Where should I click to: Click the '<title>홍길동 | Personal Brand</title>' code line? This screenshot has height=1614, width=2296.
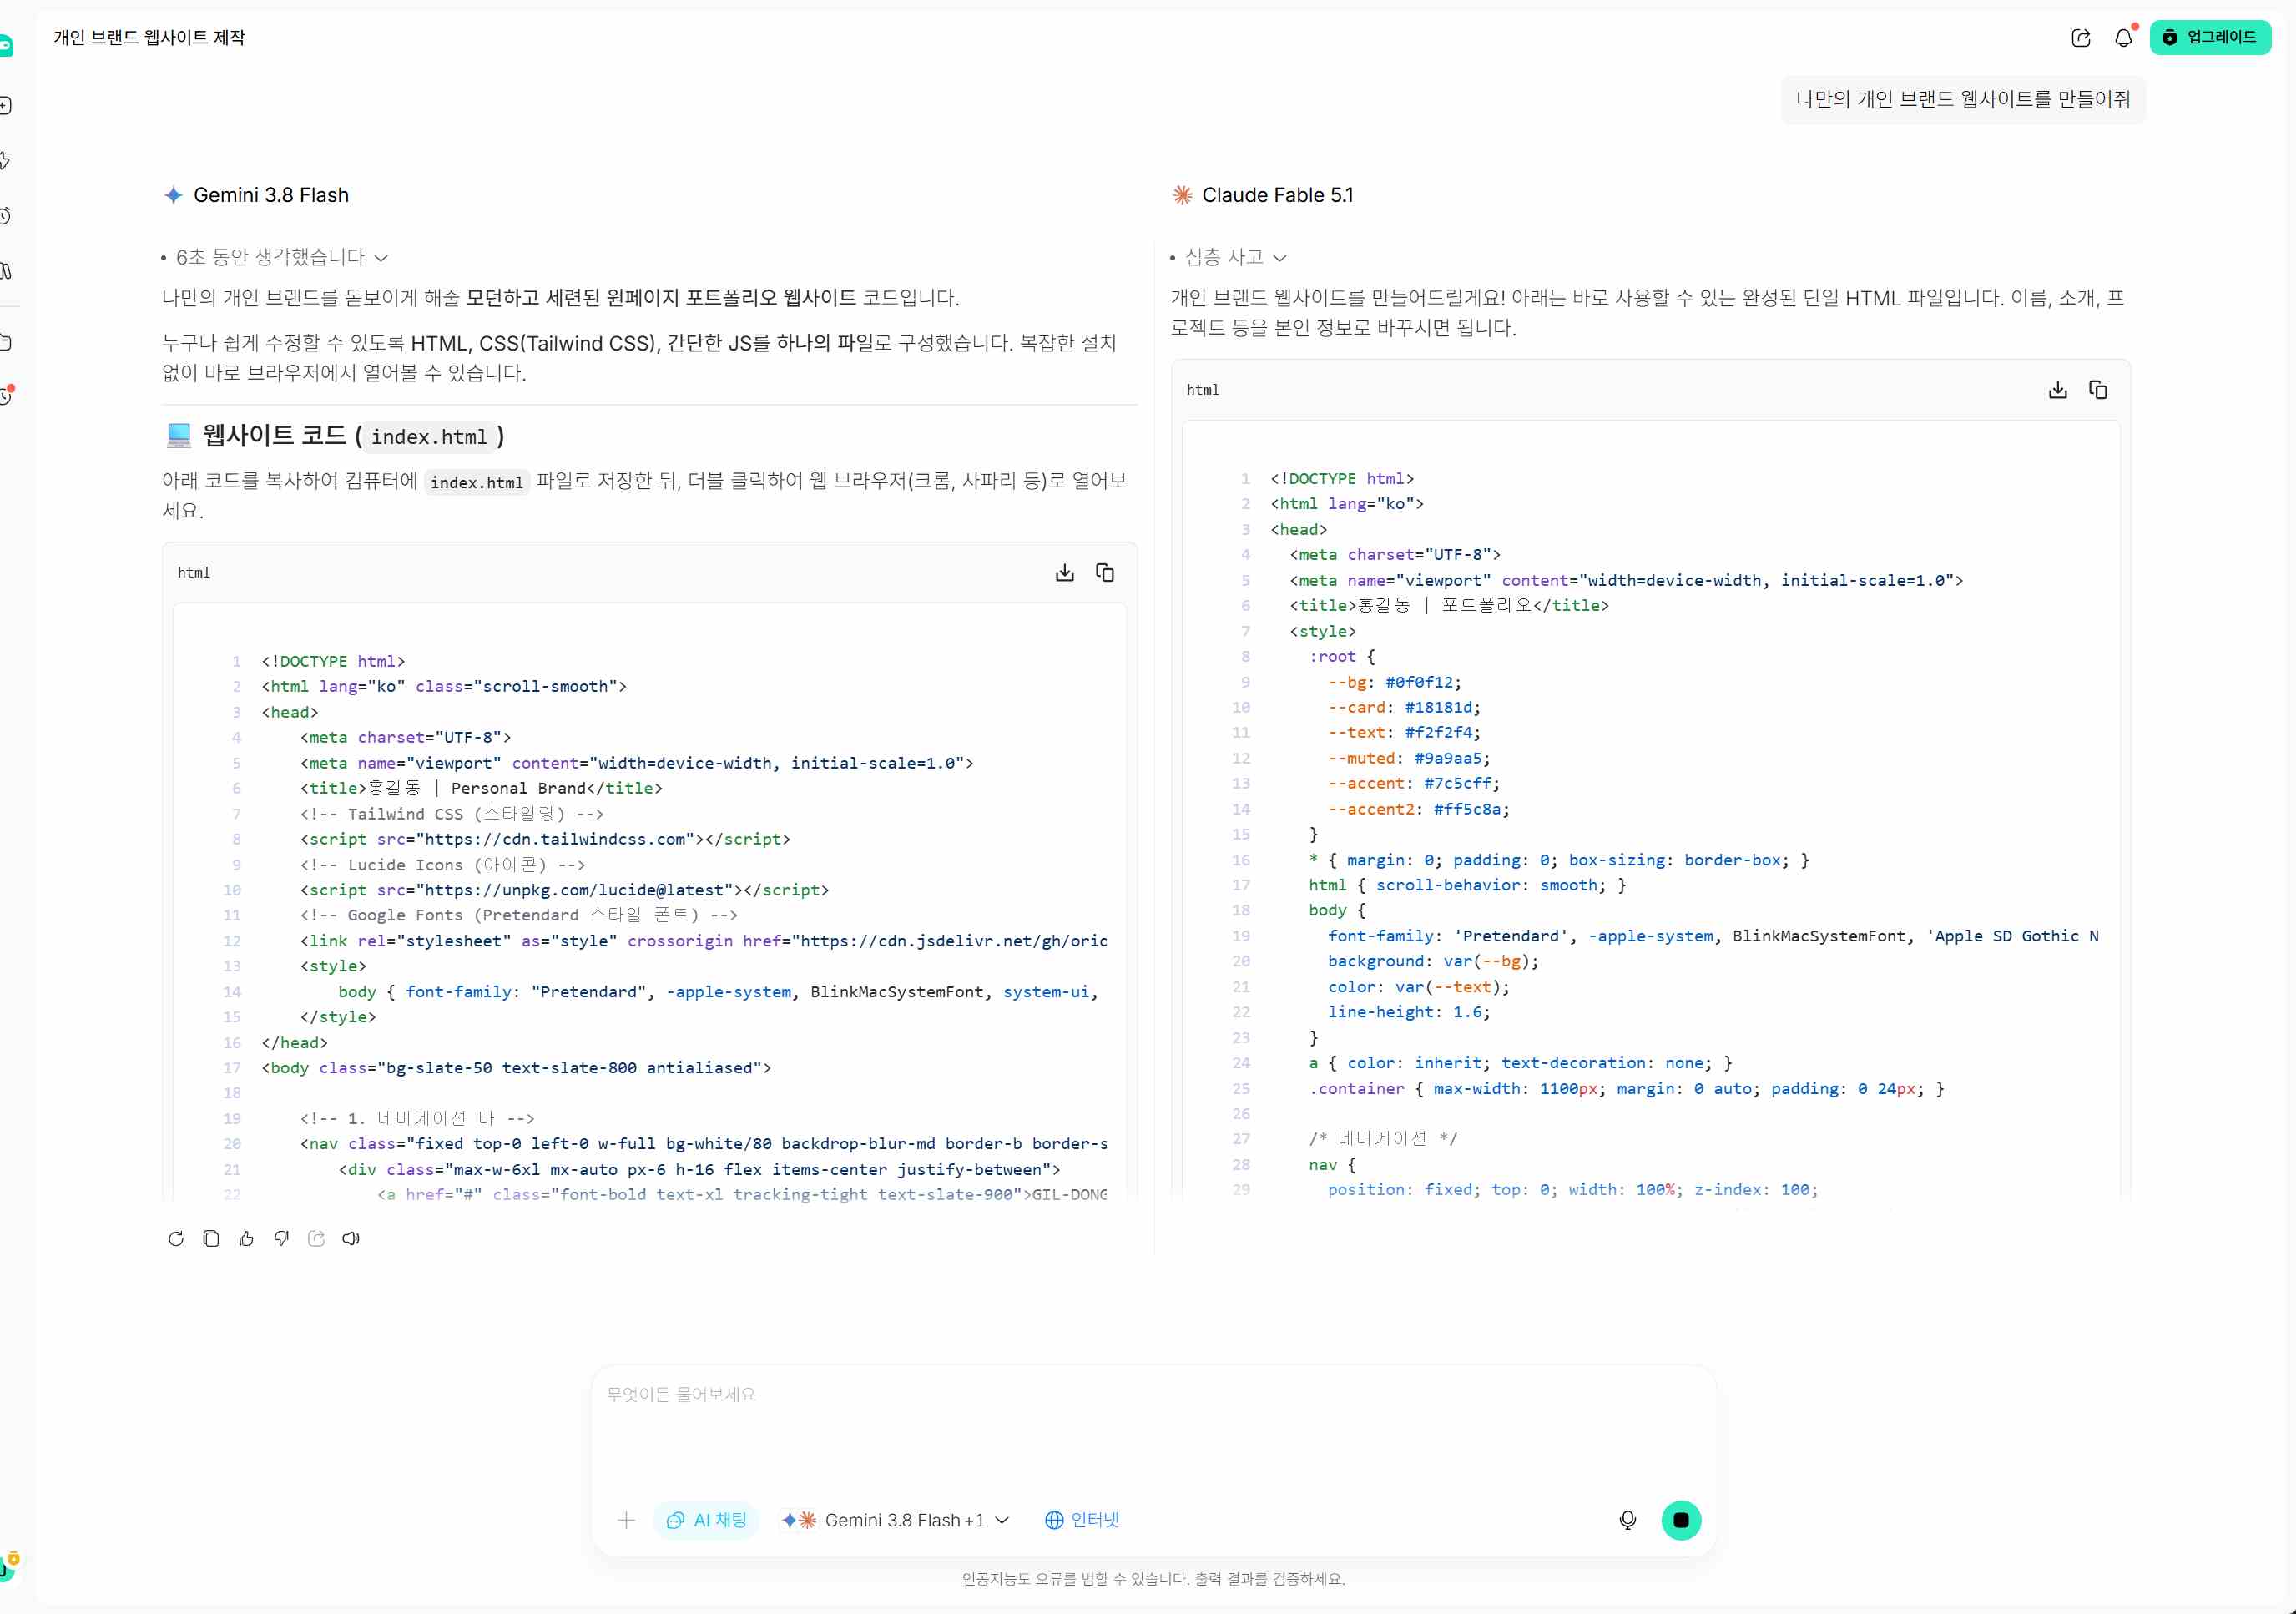(x=481, y=788)
